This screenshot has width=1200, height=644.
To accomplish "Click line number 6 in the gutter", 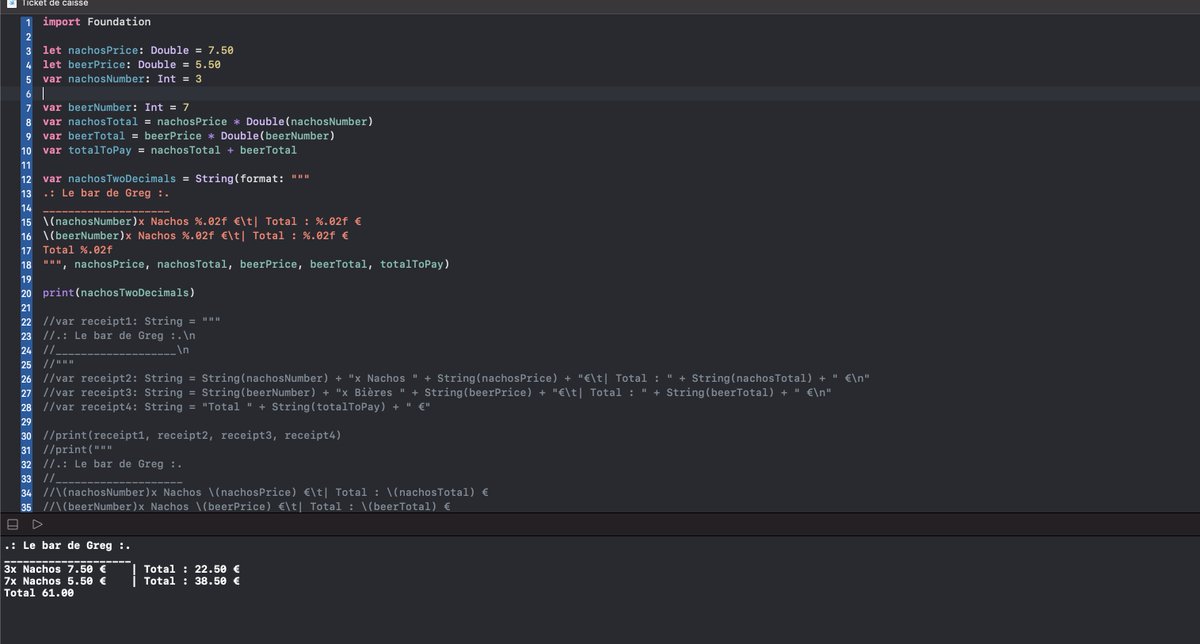I will click(x=28, y=93).
